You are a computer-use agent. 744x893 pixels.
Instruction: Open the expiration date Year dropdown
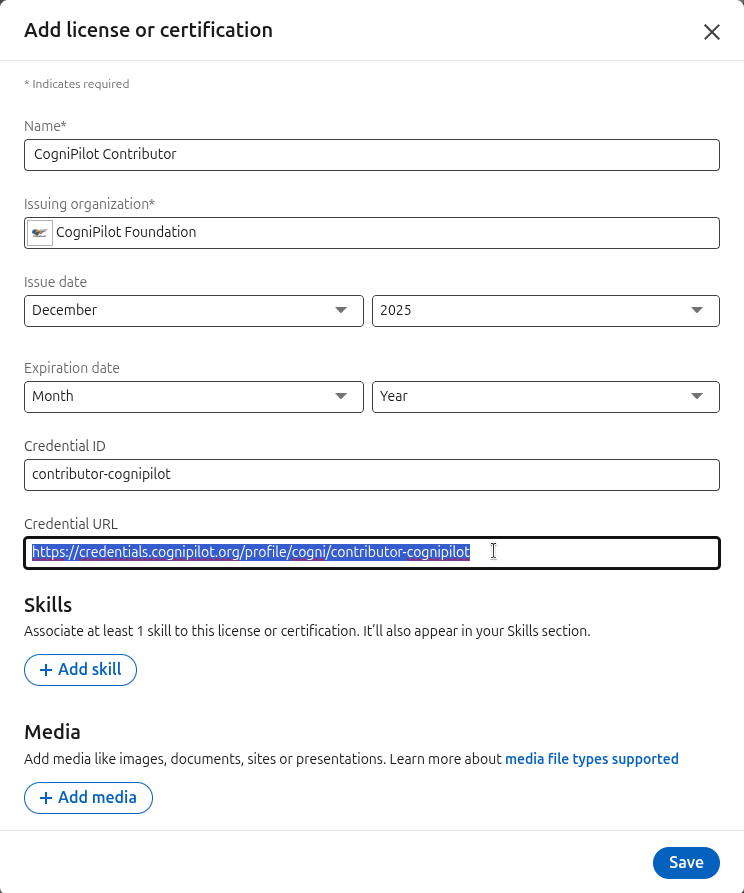click(x=545, y=396)
